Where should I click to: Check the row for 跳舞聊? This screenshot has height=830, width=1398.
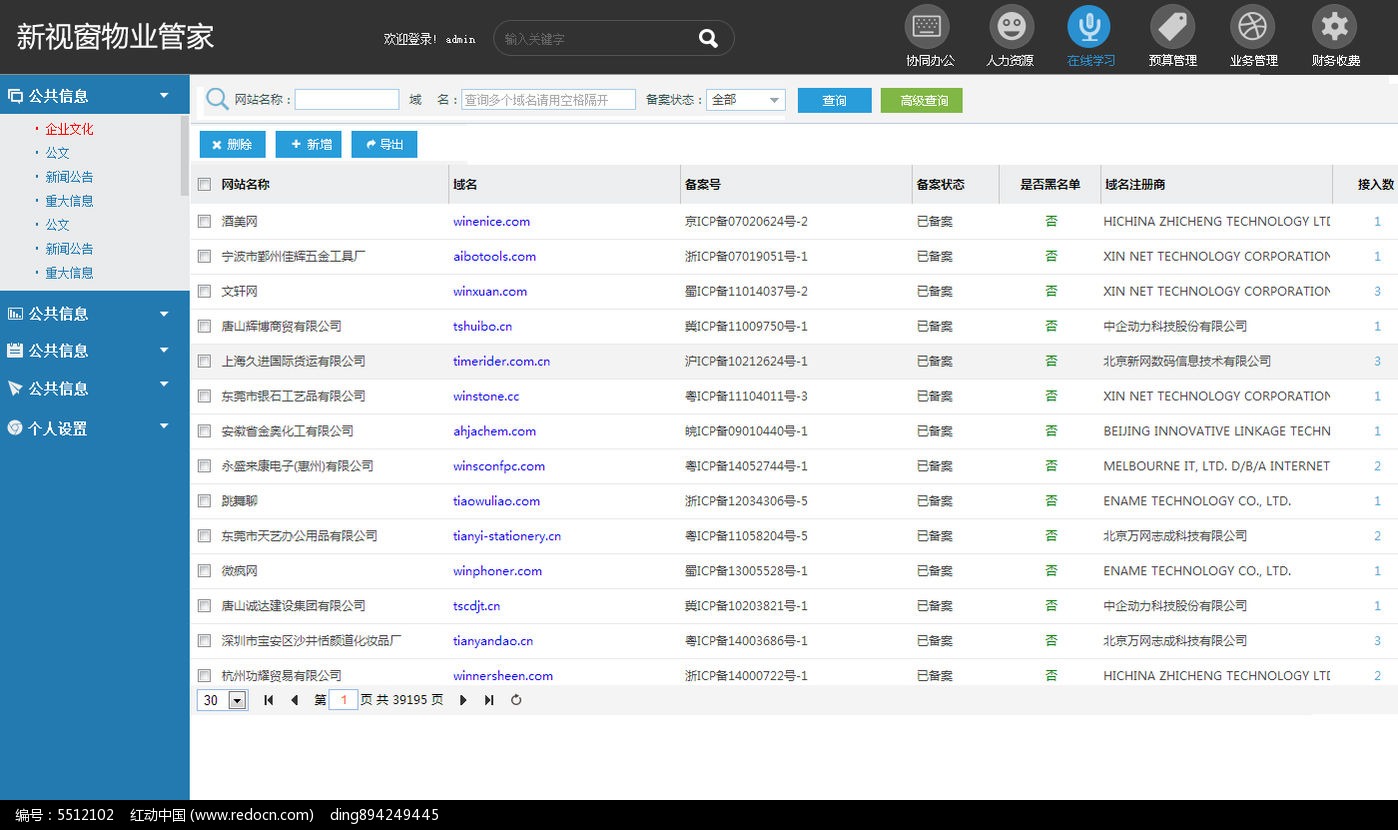click(205, 501)
